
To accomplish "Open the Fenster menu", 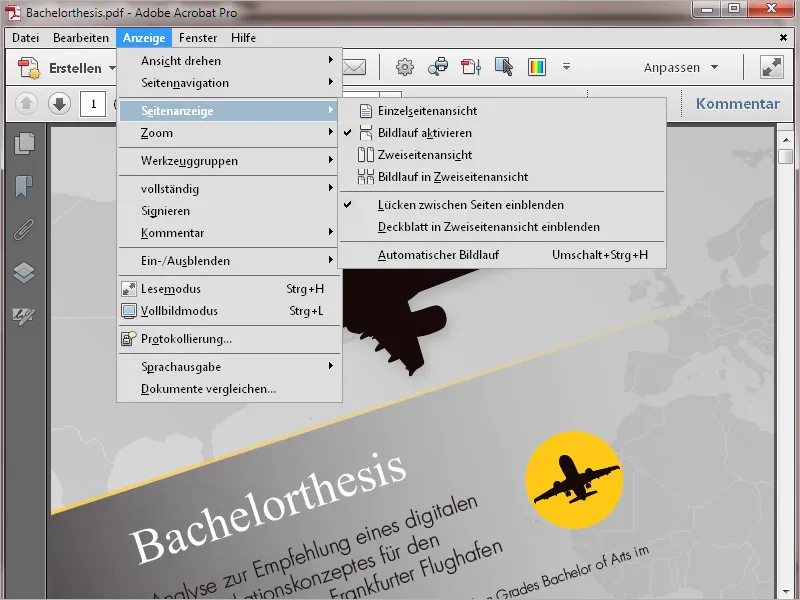I will [198, 38].
